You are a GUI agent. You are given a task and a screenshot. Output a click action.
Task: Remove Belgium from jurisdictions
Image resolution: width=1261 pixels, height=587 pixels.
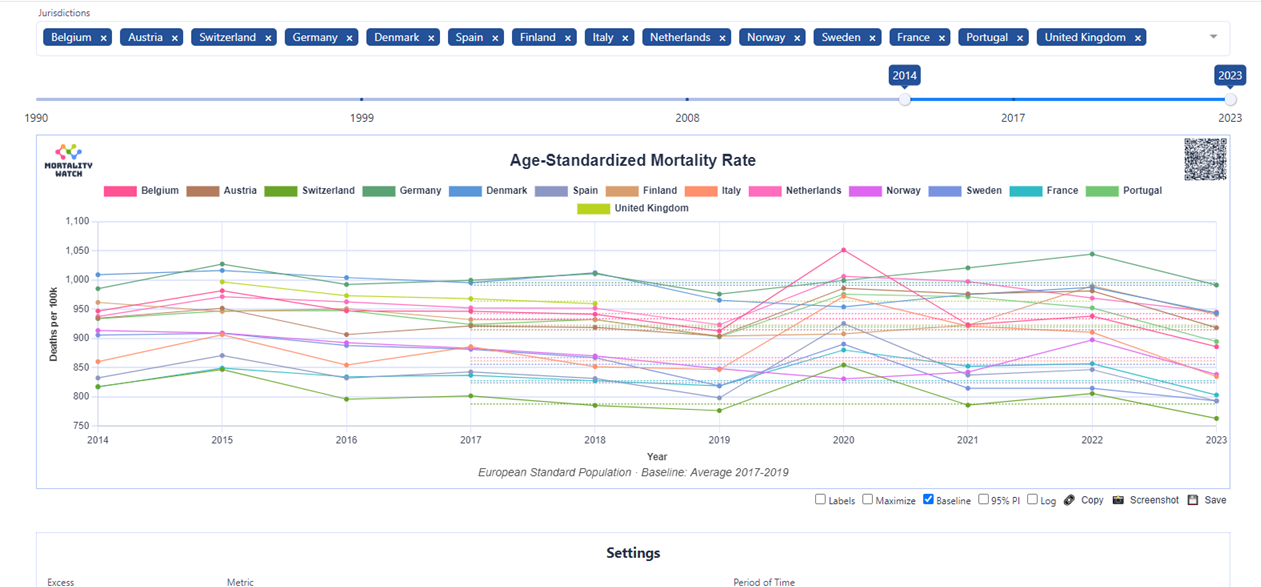(x=103, y=38)
